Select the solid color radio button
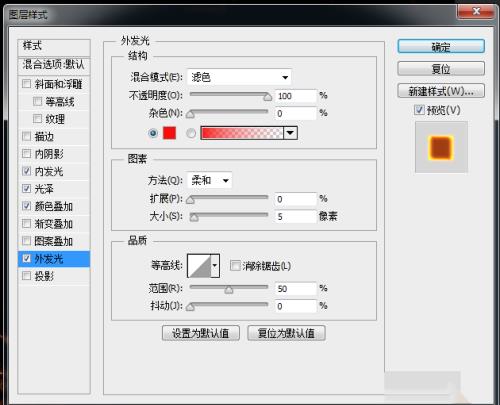 (x=153, y=133)
